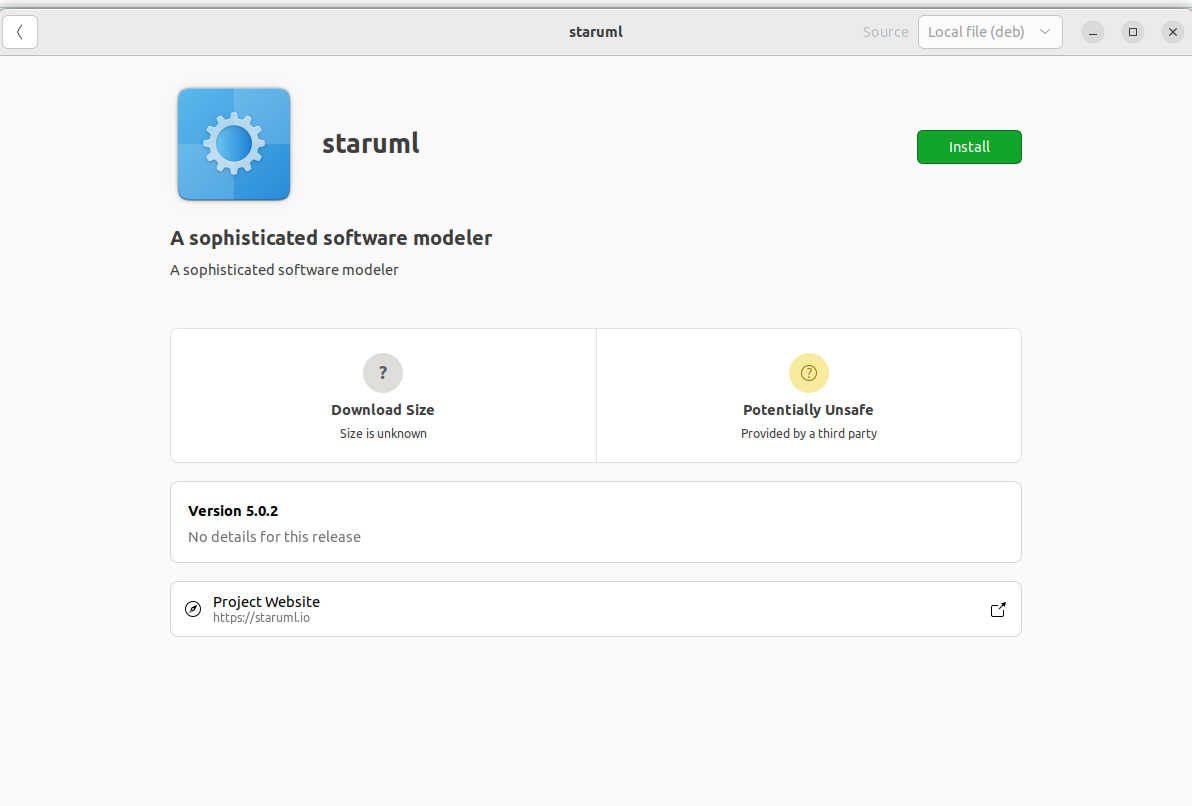This screenshot has height=806, width=1192.
Task: Close the software window
Action: (1173, 32)
